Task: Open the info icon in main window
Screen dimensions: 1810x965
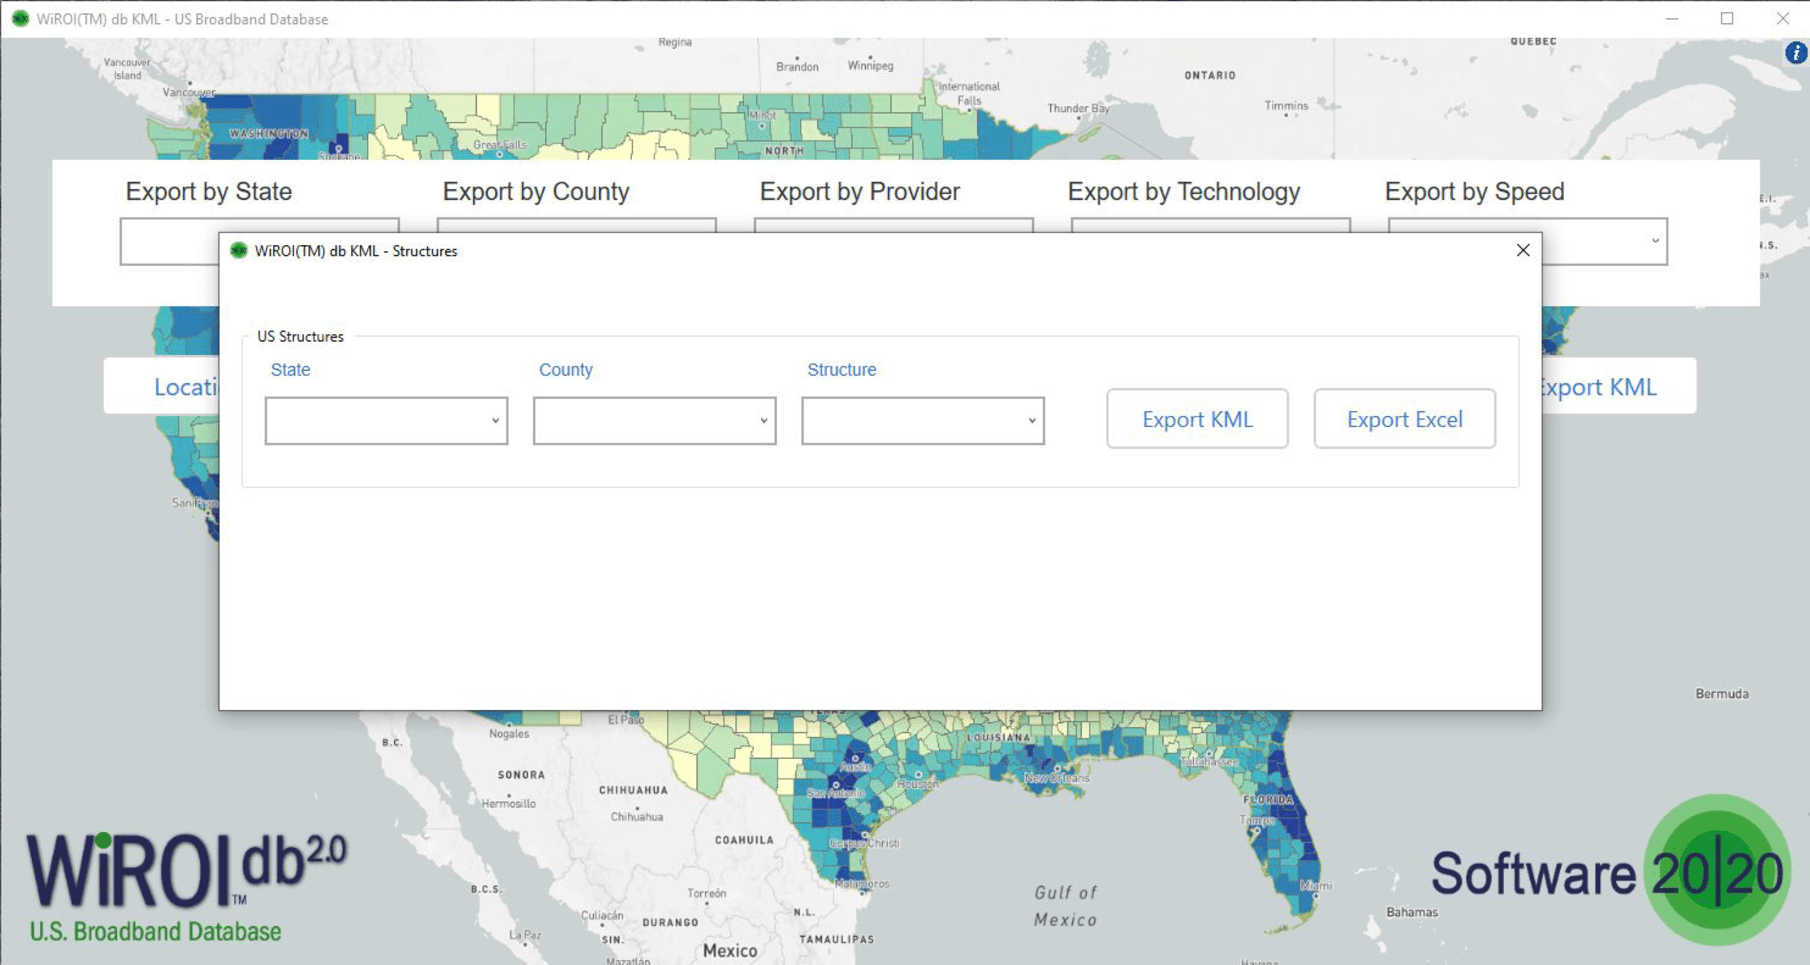Action: [x=1796, y=52]
